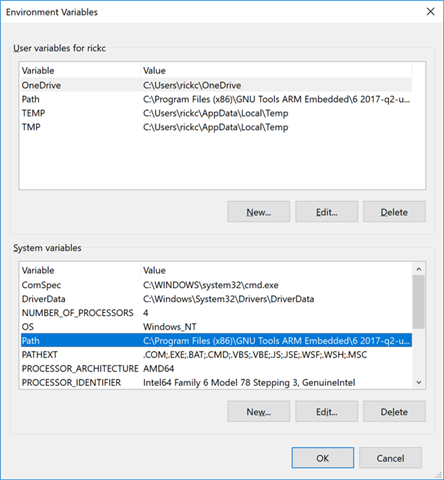Click the system variables scroll up arrow
This screenshot has height=480, width=444.
pos(419,269)
